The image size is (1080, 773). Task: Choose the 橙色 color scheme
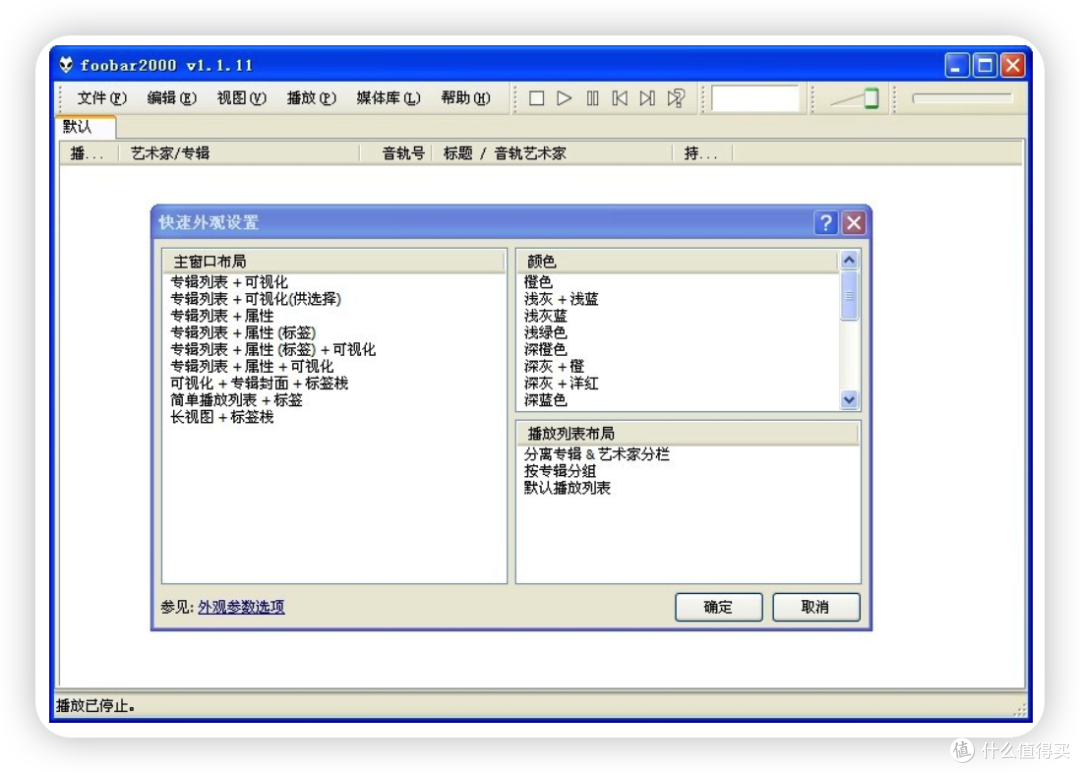pos(538,282)
